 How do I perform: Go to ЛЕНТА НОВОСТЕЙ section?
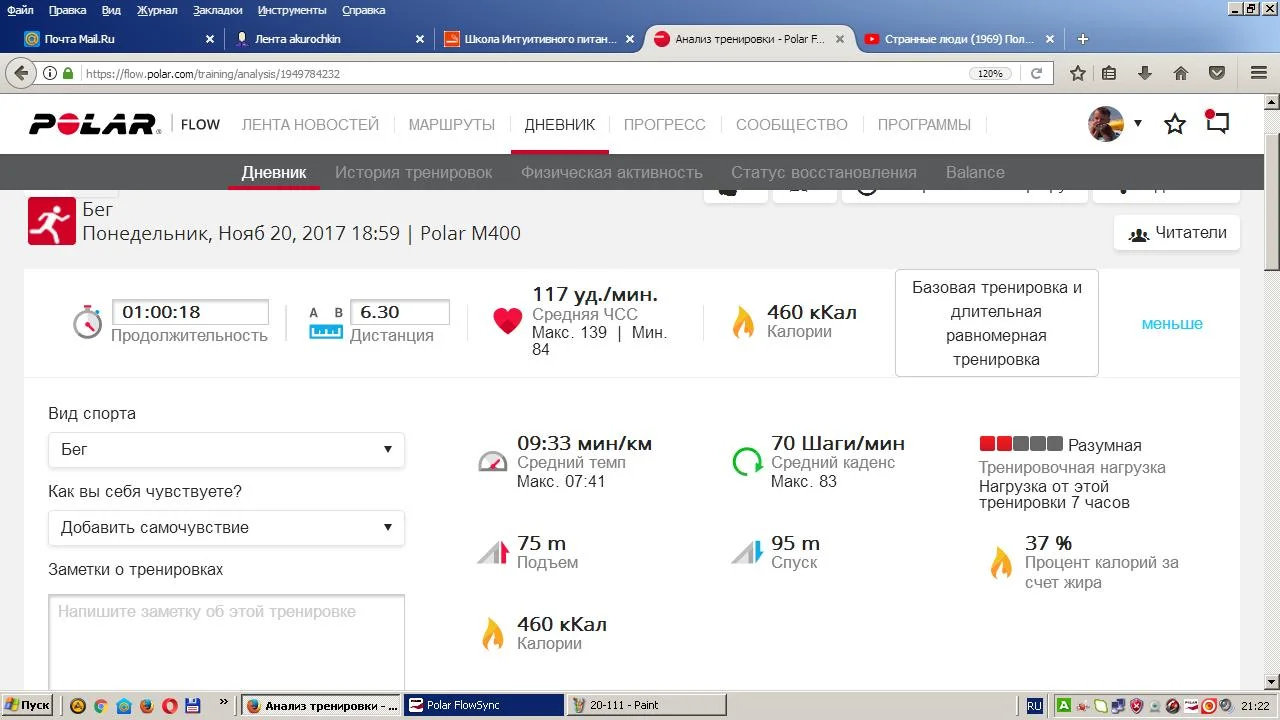(x=310, y=125)
